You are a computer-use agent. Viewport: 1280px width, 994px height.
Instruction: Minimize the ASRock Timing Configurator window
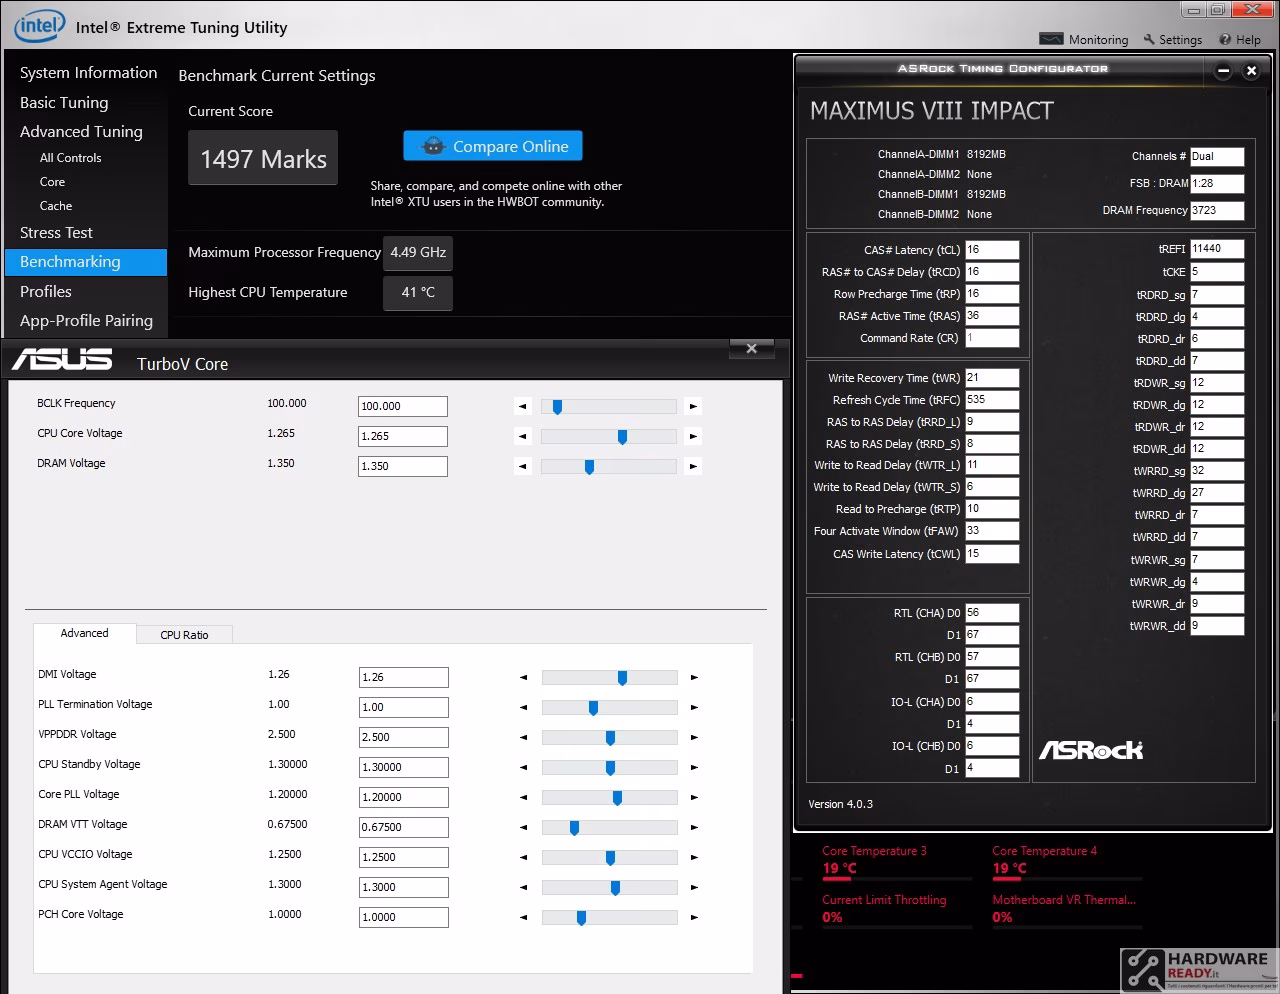pos(1223,70)
